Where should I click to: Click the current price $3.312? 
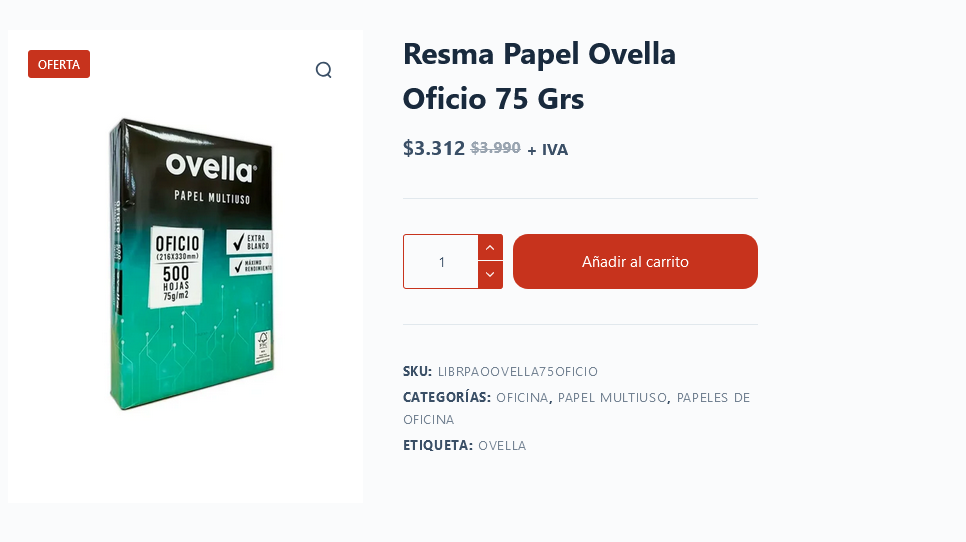tap(434, 148)
